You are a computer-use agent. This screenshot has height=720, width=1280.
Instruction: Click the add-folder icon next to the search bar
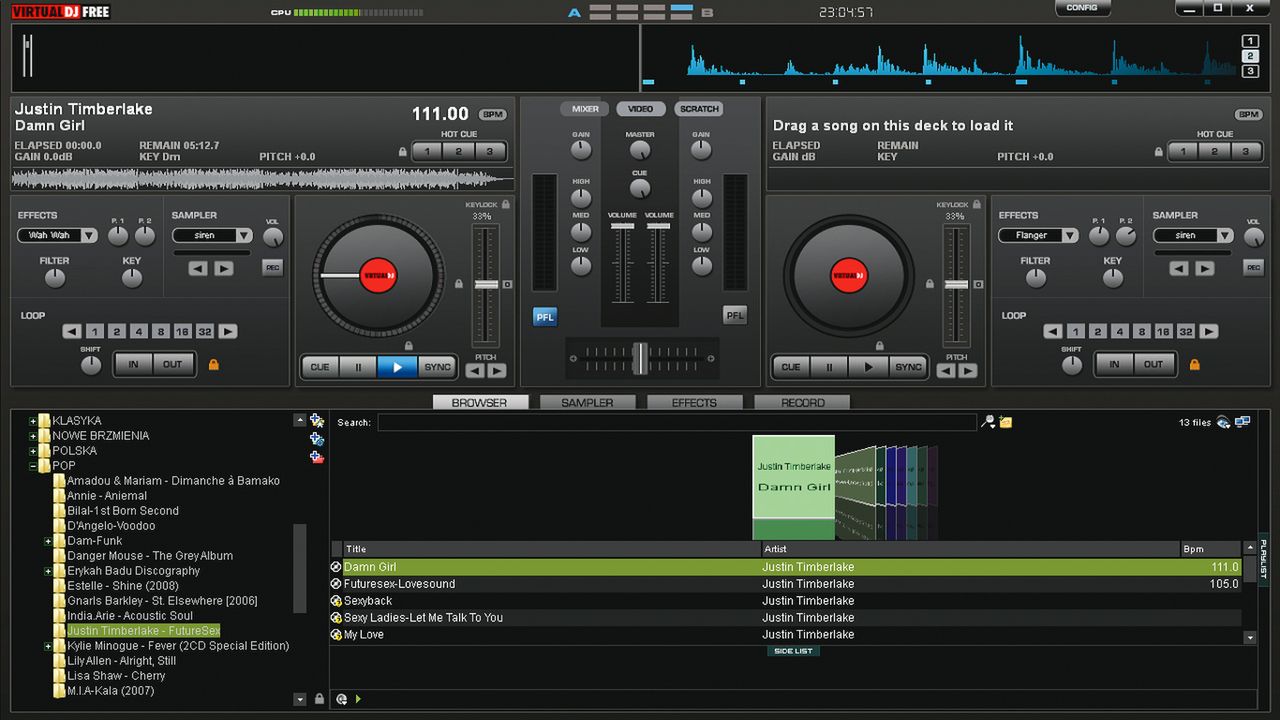(x=1006, y=422)
